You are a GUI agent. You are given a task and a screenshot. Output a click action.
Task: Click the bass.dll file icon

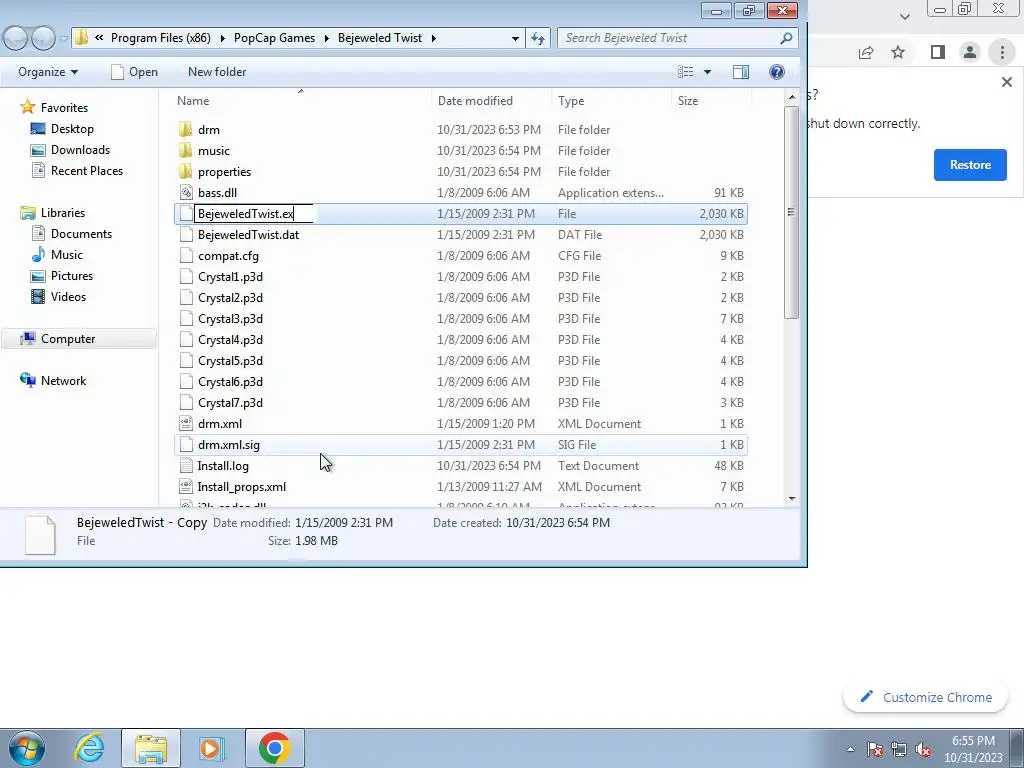186,192
